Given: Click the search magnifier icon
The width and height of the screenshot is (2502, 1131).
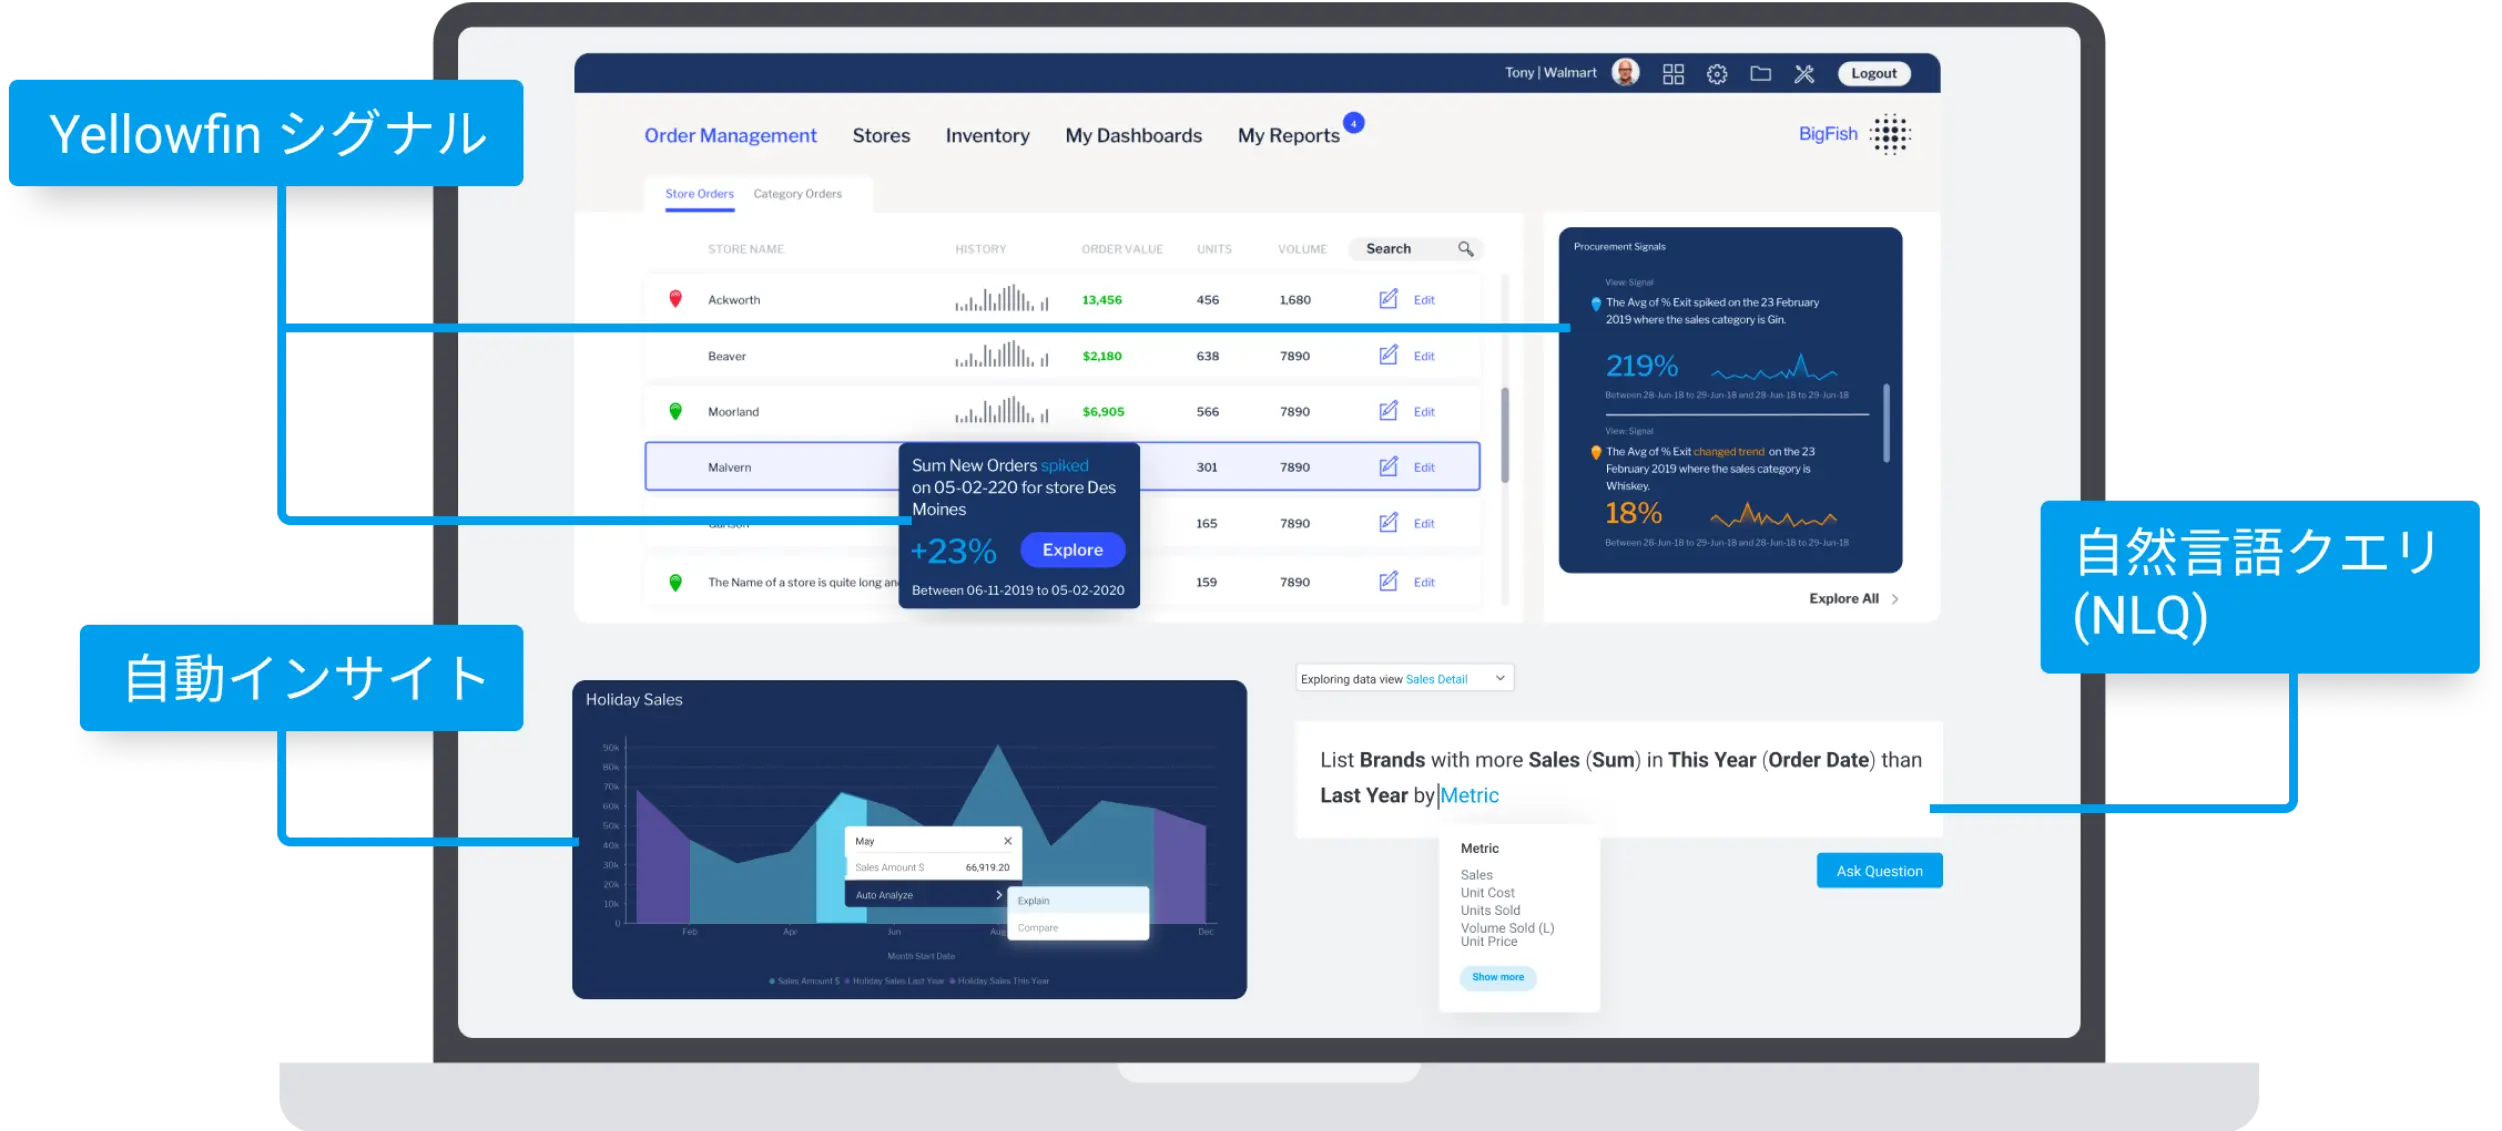Looking at the screenshot, I should [x=1466, y=249].
